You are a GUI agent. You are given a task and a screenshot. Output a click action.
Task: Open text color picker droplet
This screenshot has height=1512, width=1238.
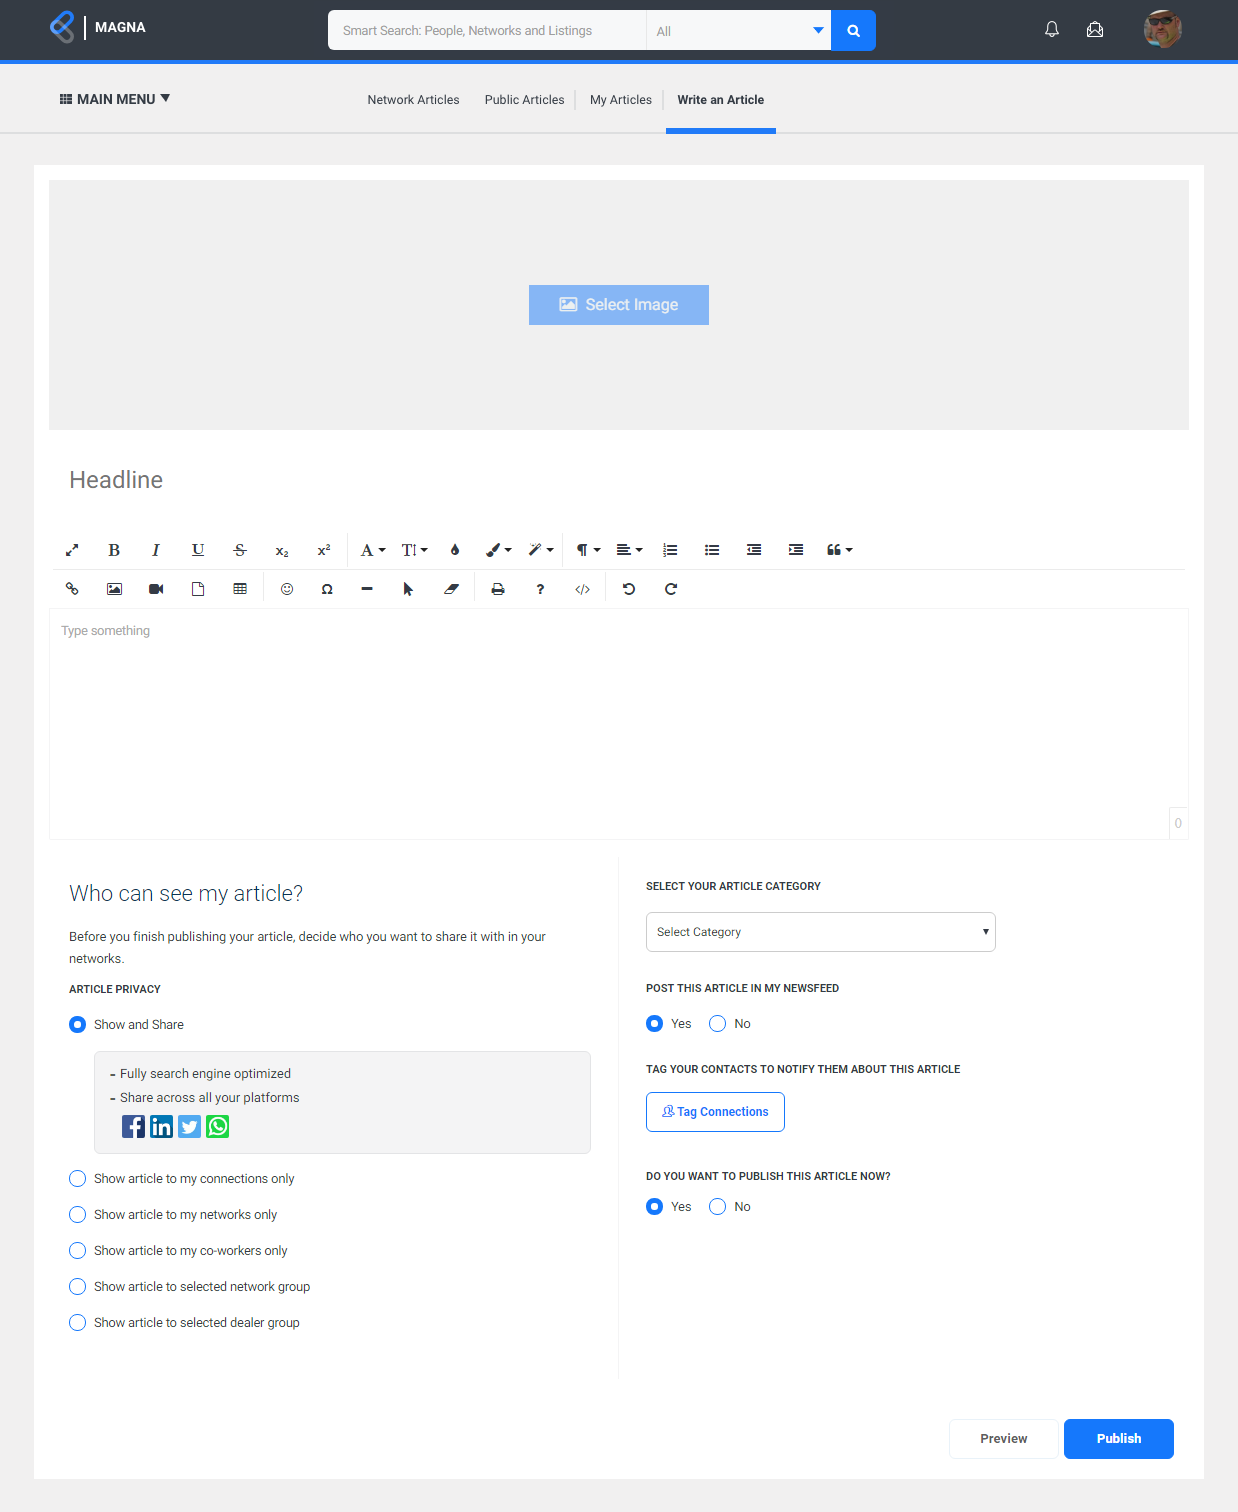455,550
